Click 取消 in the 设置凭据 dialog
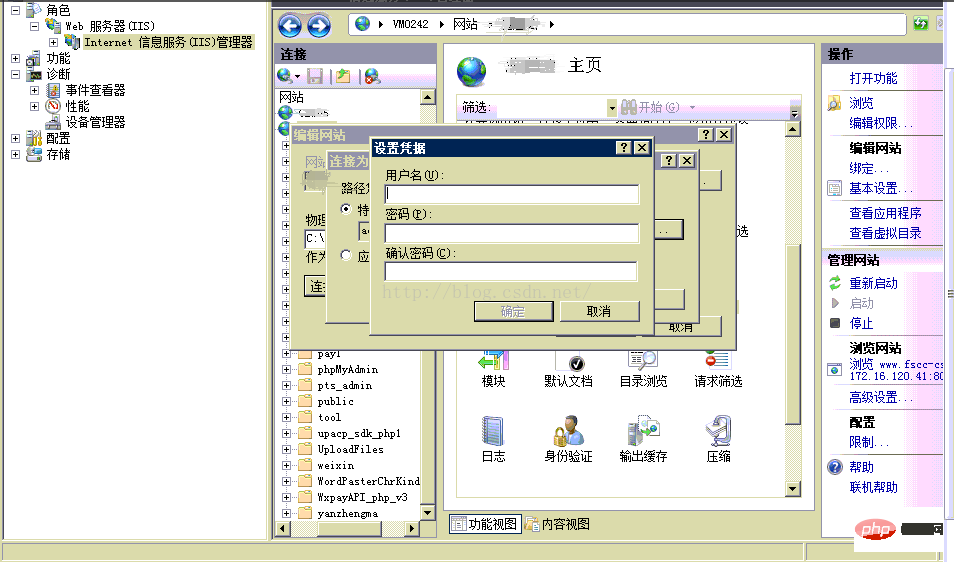954x562 pixels. [599, 311]
